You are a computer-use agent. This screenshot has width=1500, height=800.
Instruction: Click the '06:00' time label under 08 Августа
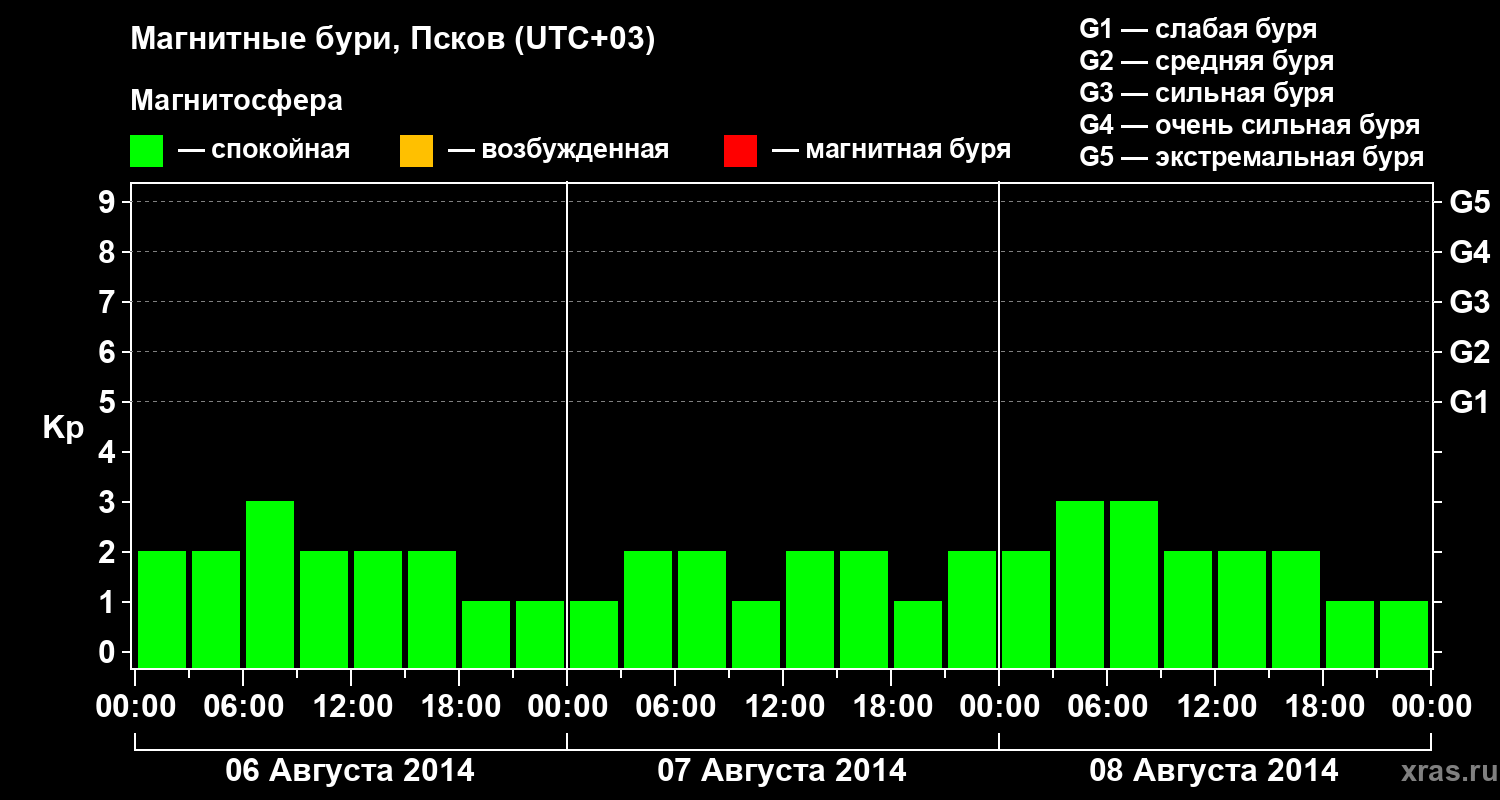click(1107, 707)
